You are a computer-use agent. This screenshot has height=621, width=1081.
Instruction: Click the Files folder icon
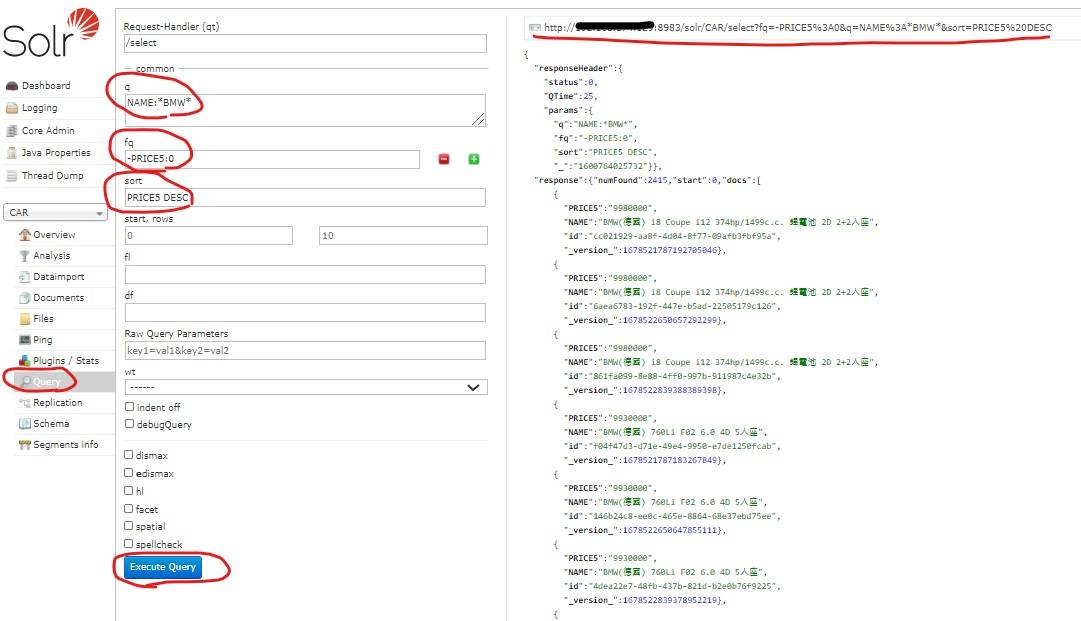click(x=25, y=319)
